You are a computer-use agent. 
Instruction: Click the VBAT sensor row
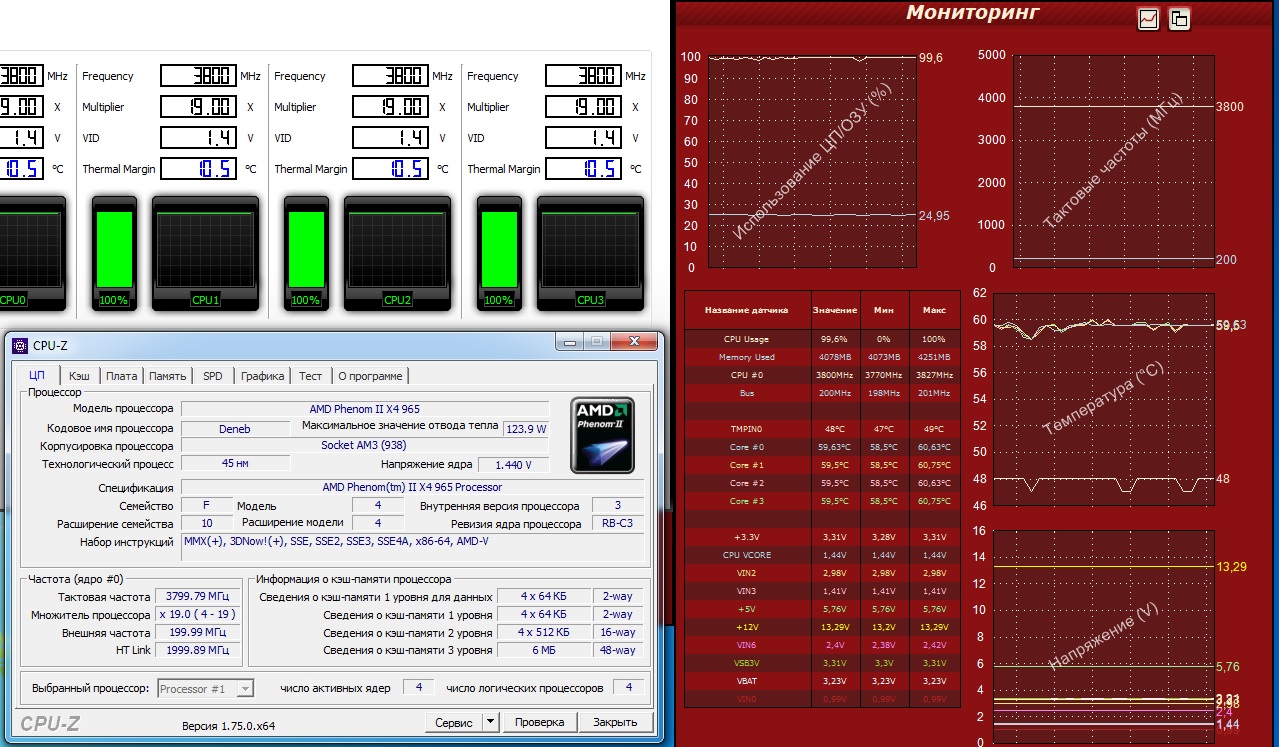(822, 680)
